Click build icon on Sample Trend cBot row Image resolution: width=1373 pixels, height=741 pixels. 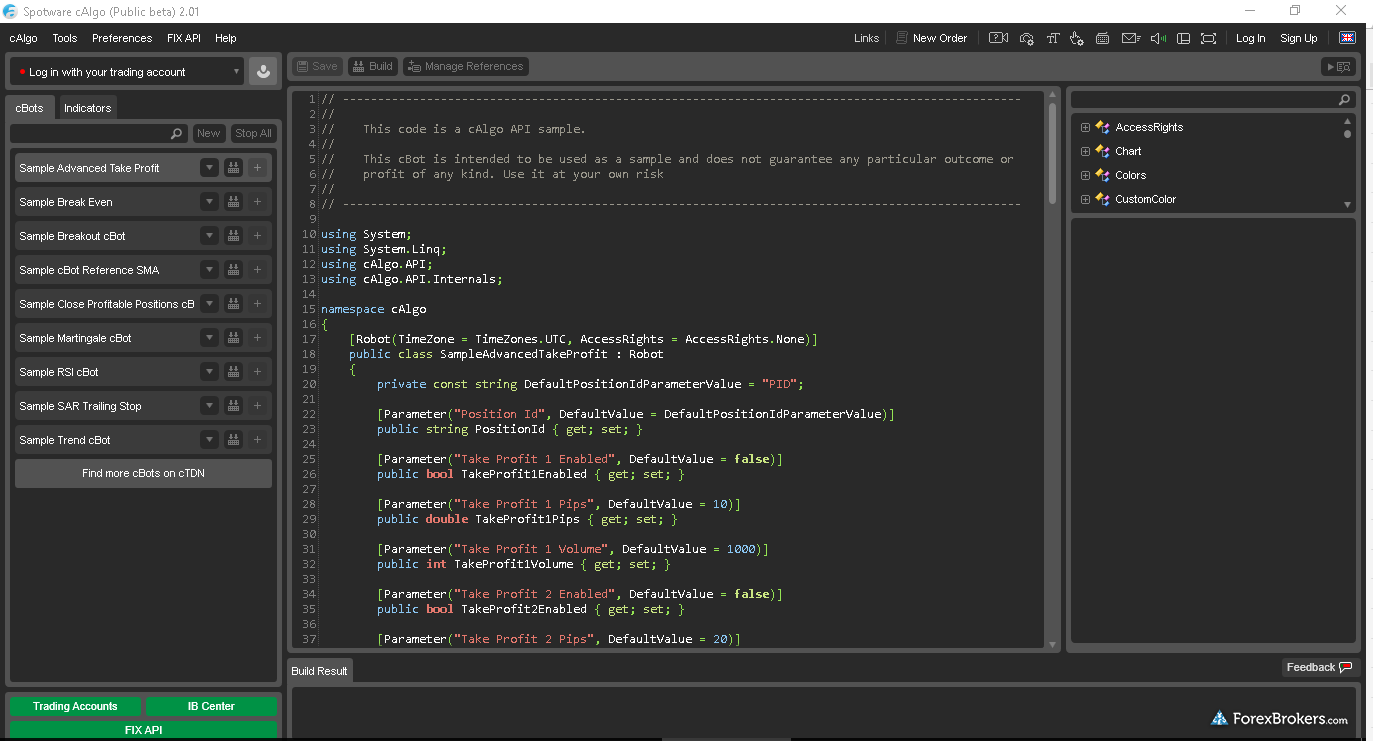tap(233, 440)
